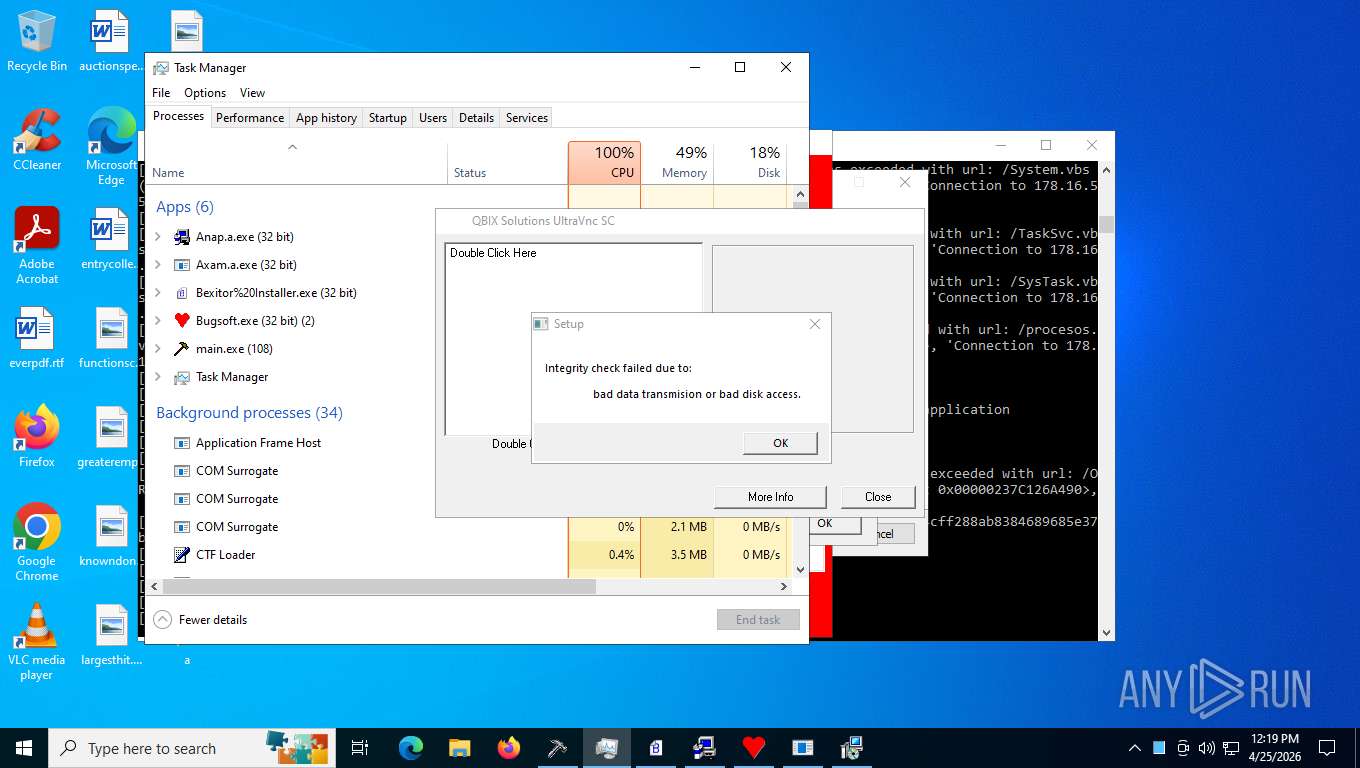Viewport: 1360px width, 768px height.
Task: Open Firefox from the taskbar
Action: [509, 748]
